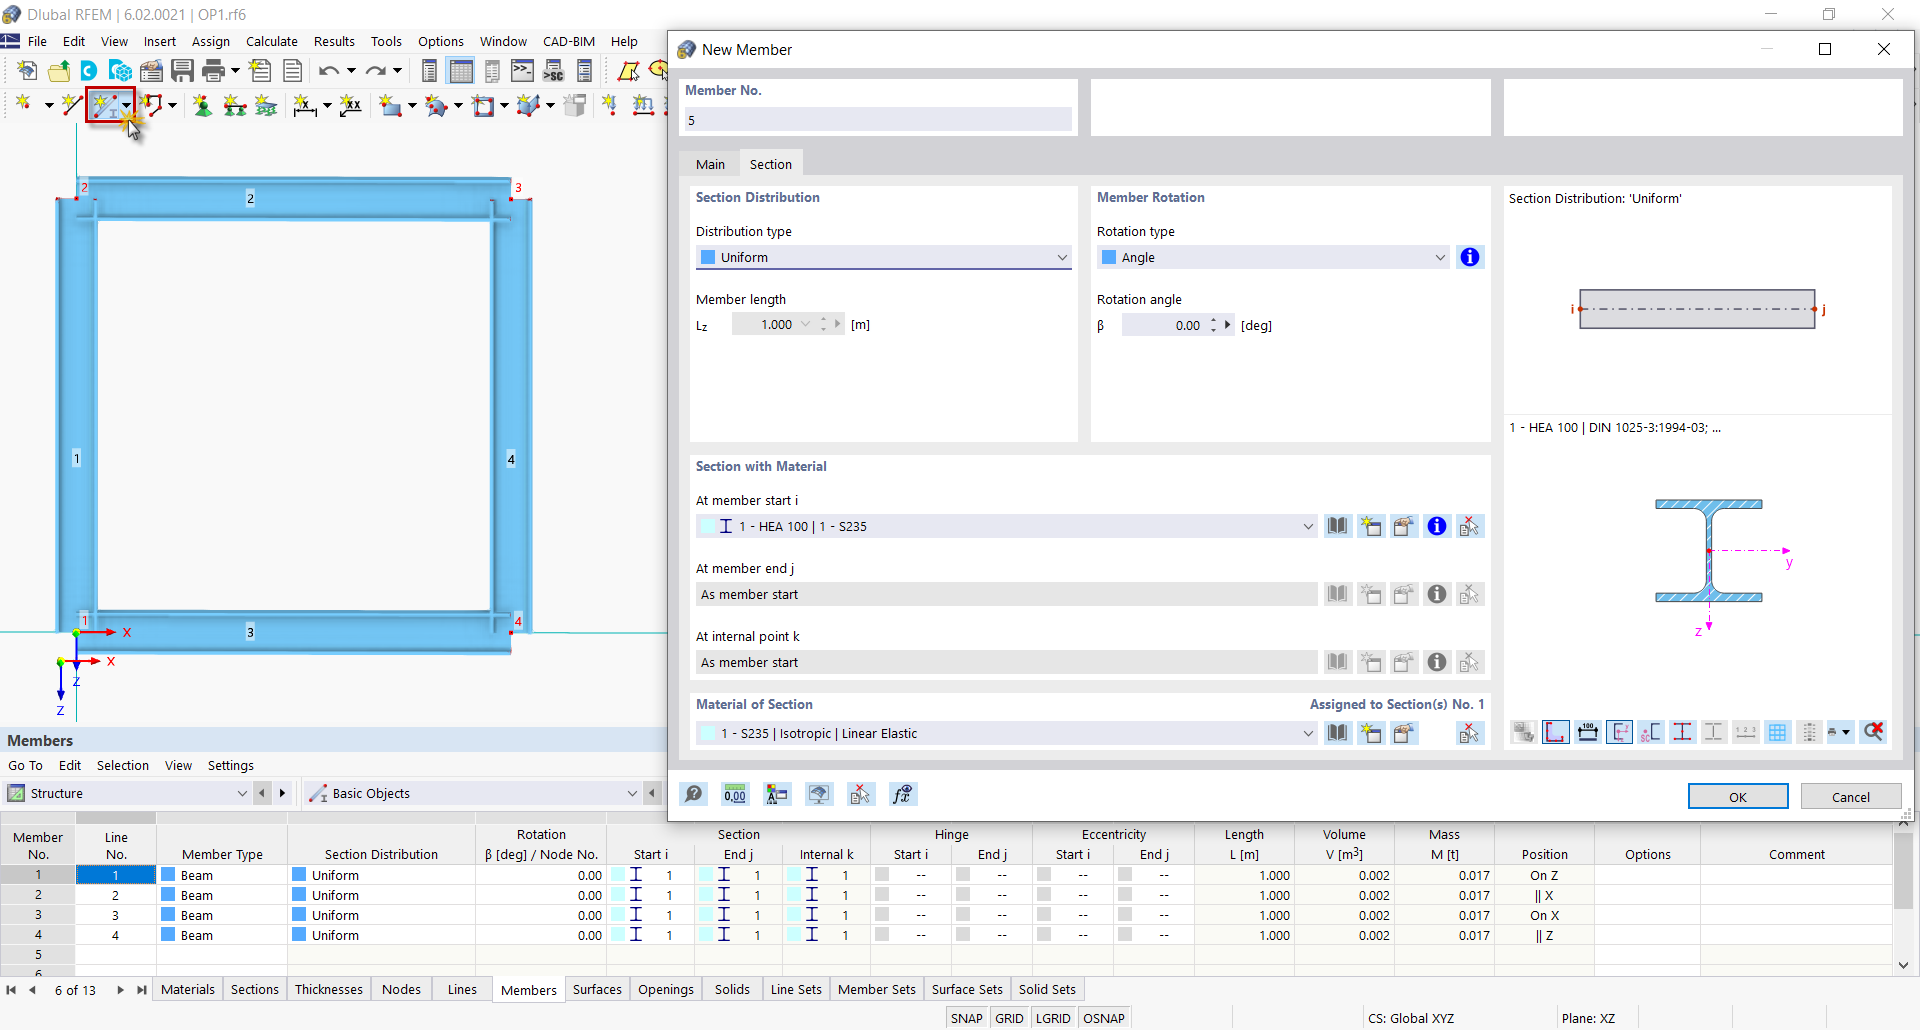The image size is (1920, 1030).
Task: Toggle OSNAP in status bar
Action: 1104,1018
